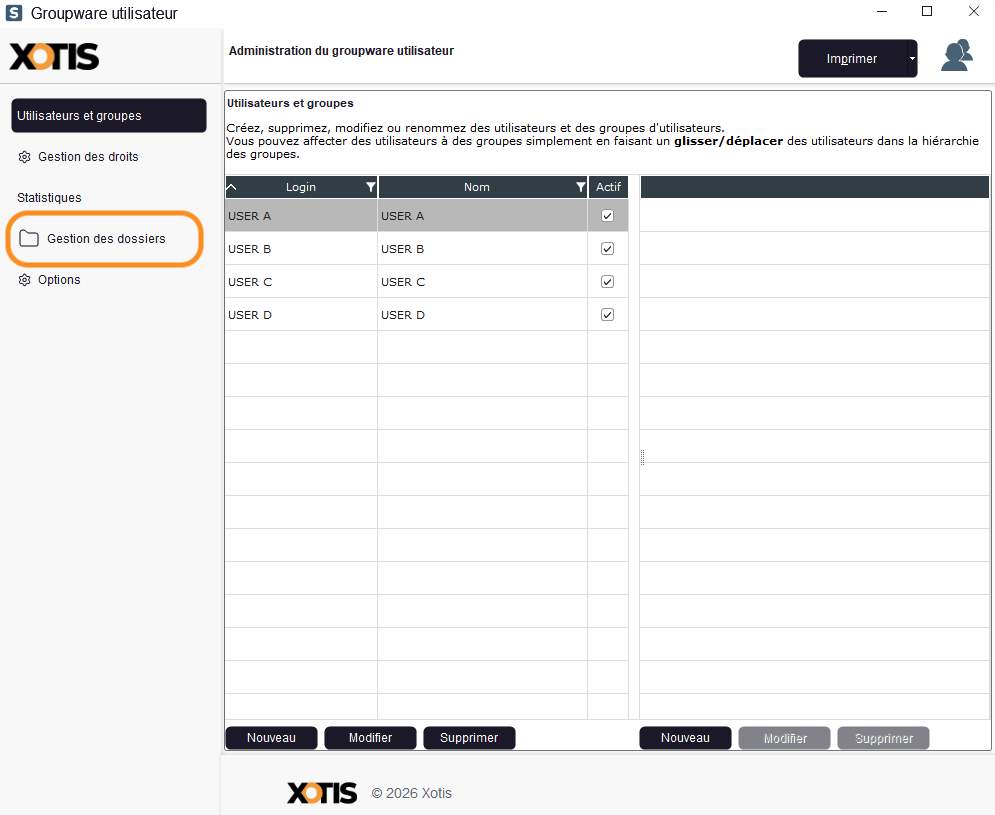Click the folder icon for Gestion des dossiers

(x=29, y=239)
